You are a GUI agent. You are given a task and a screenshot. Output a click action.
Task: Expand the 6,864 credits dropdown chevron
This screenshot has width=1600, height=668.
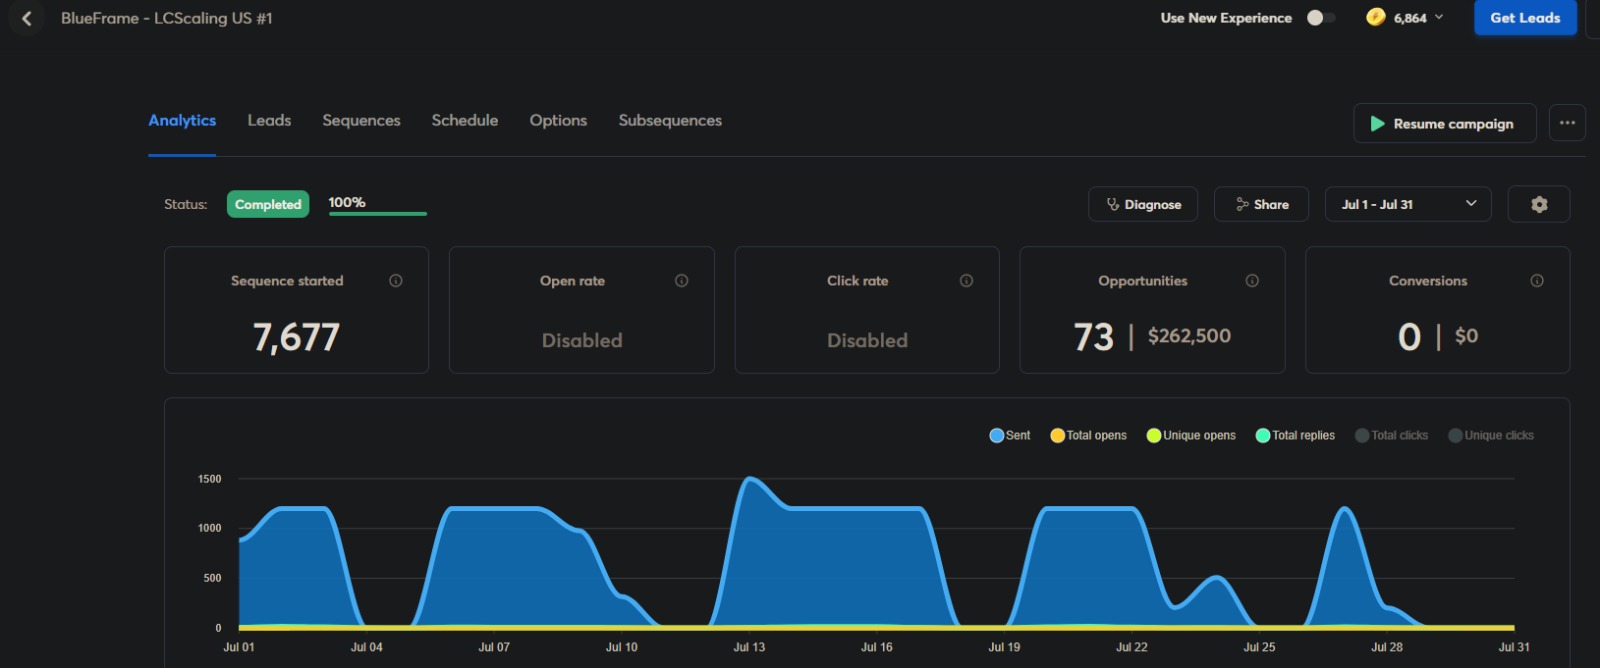(x=1439, y=17)
